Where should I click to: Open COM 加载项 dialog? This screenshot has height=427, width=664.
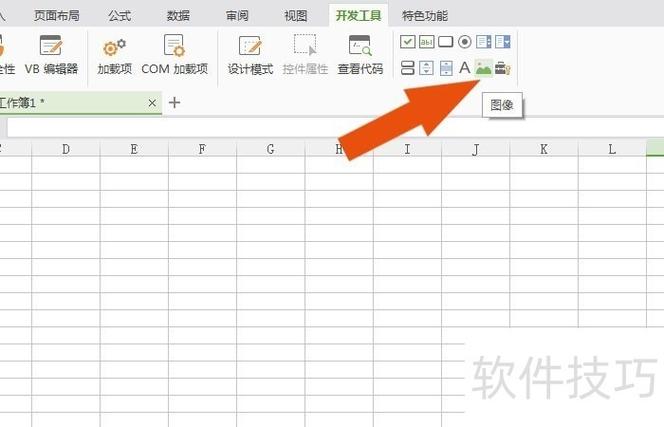click(174, 55)
